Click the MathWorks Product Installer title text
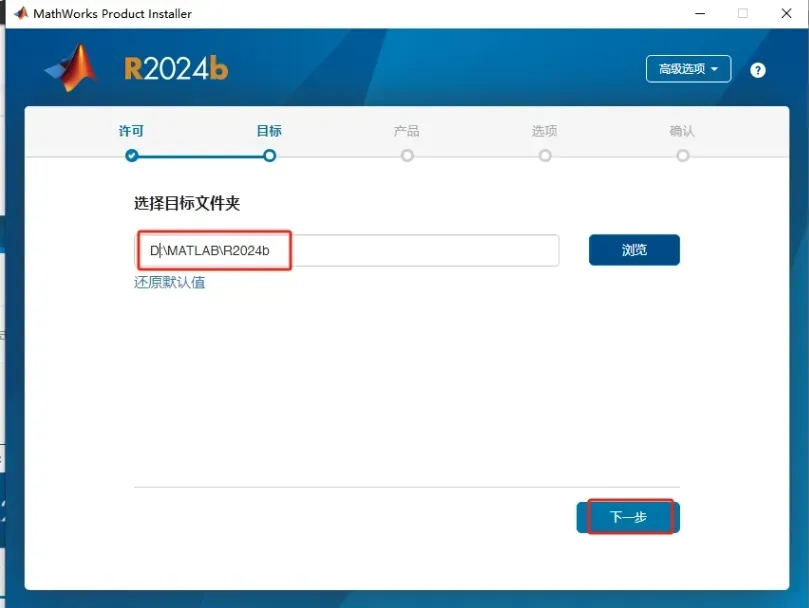The width and height of the screenshot is (809, 608). click(112, 14)
